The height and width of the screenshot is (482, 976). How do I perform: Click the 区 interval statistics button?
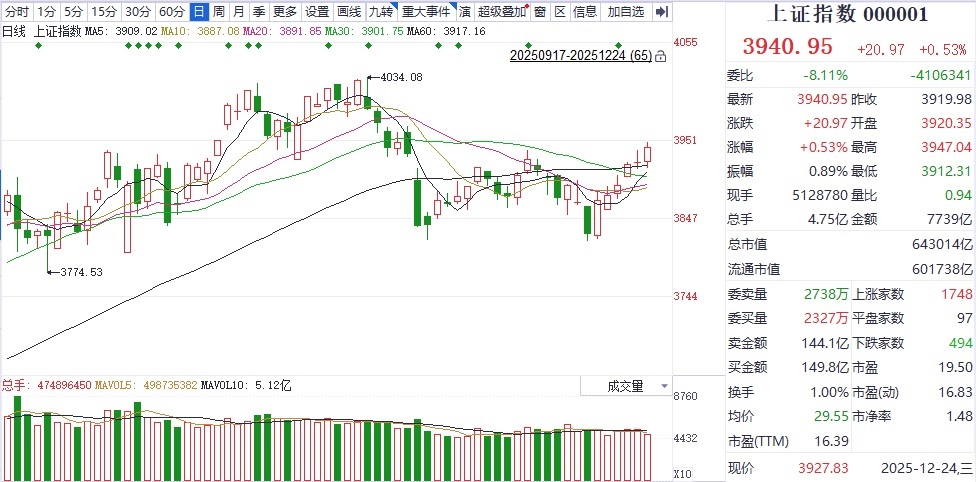coord(560,12)
